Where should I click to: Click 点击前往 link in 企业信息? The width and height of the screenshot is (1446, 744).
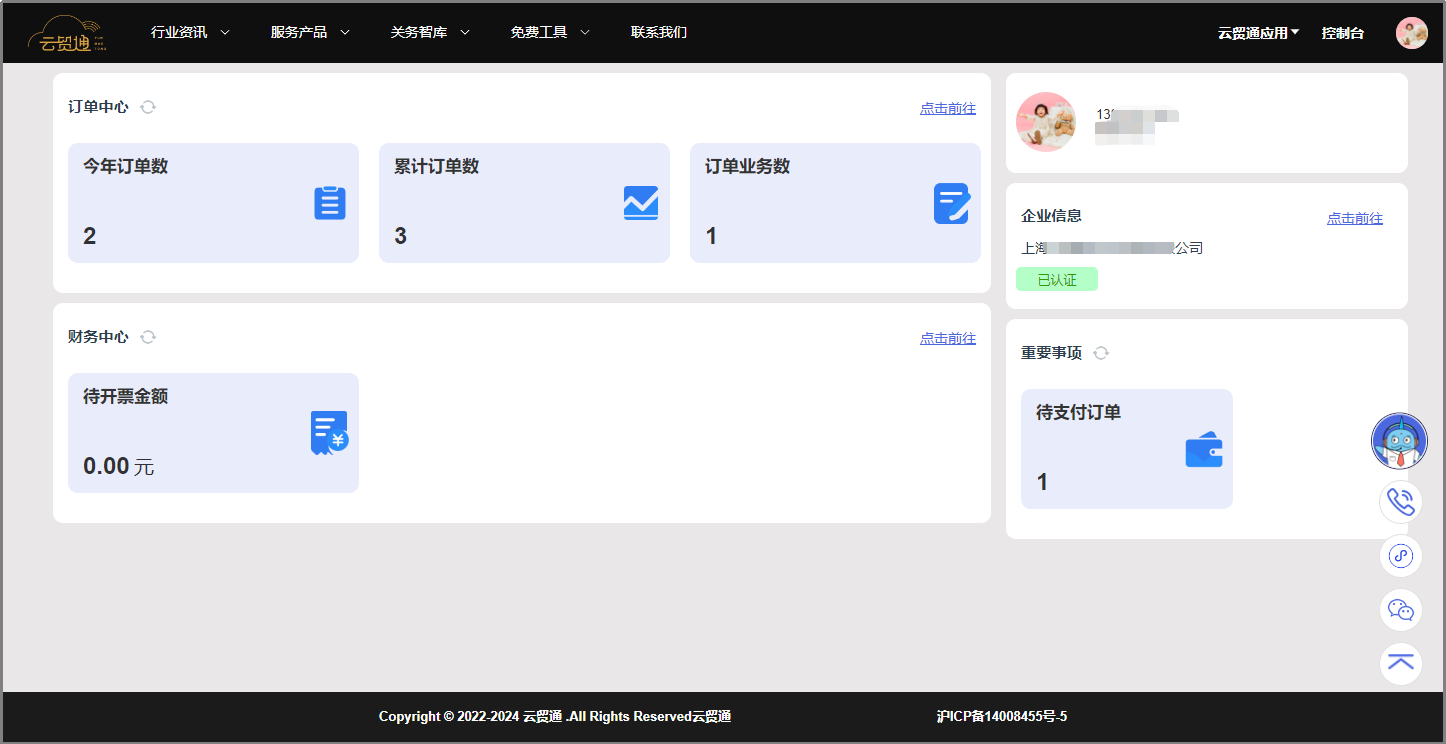coord(1354,218)
